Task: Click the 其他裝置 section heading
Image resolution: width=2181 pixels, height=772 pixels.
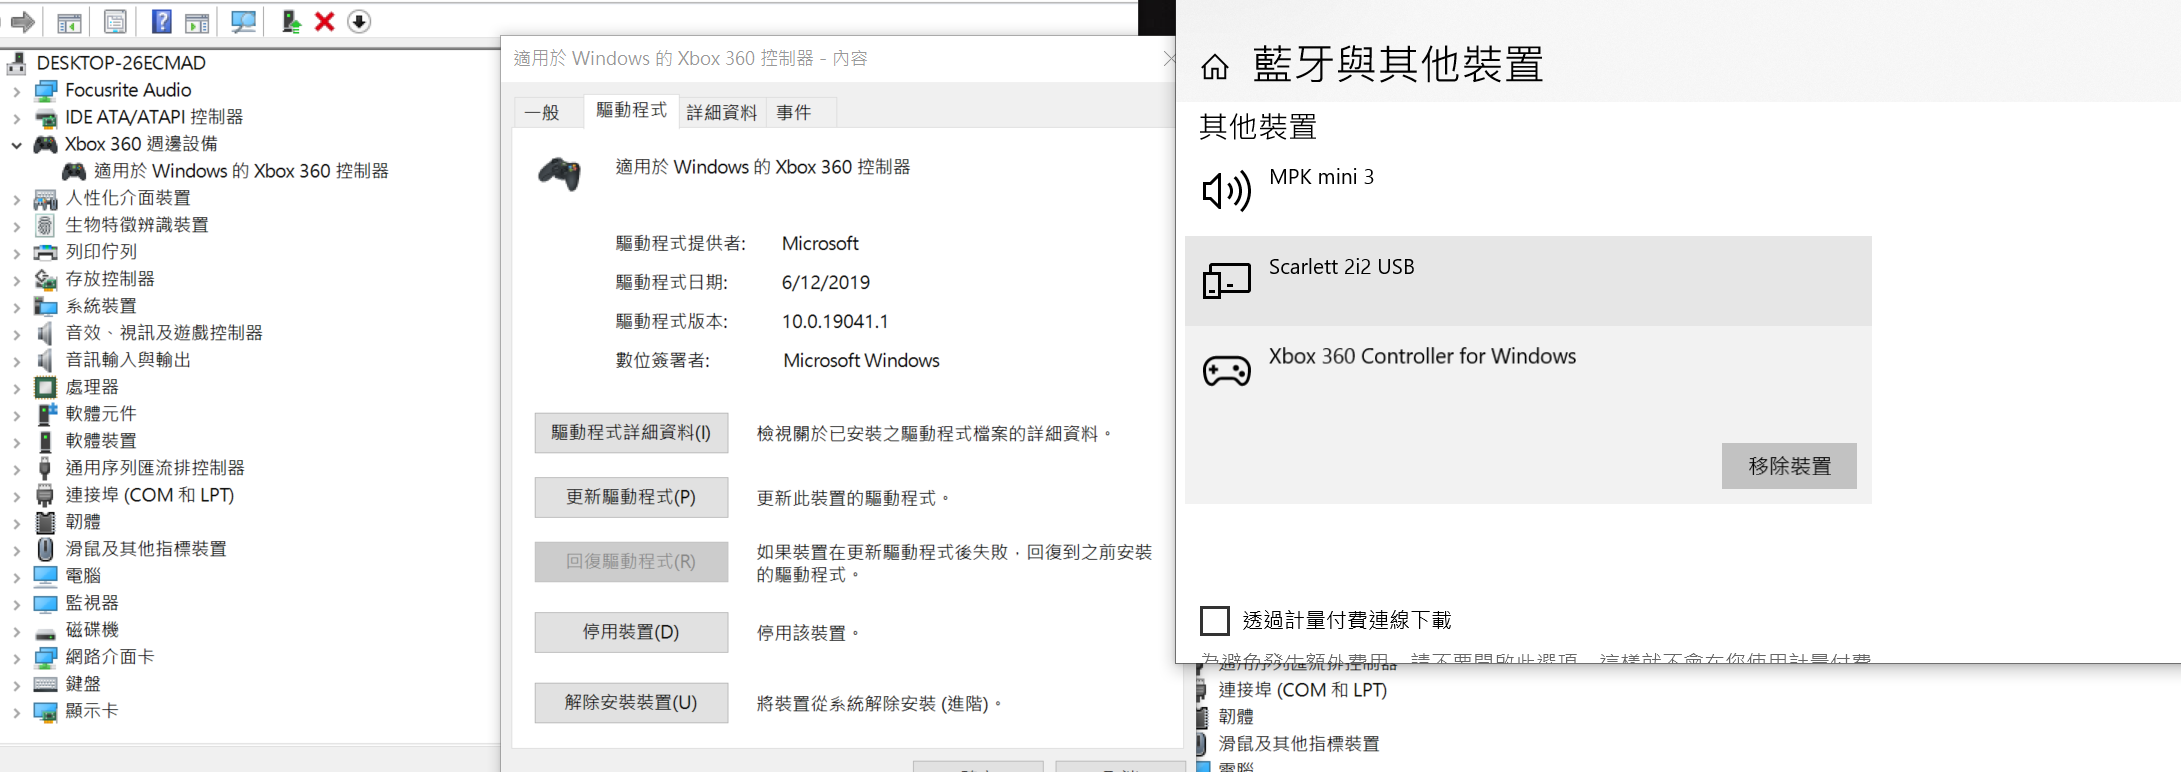Action: coord(1258,127)
